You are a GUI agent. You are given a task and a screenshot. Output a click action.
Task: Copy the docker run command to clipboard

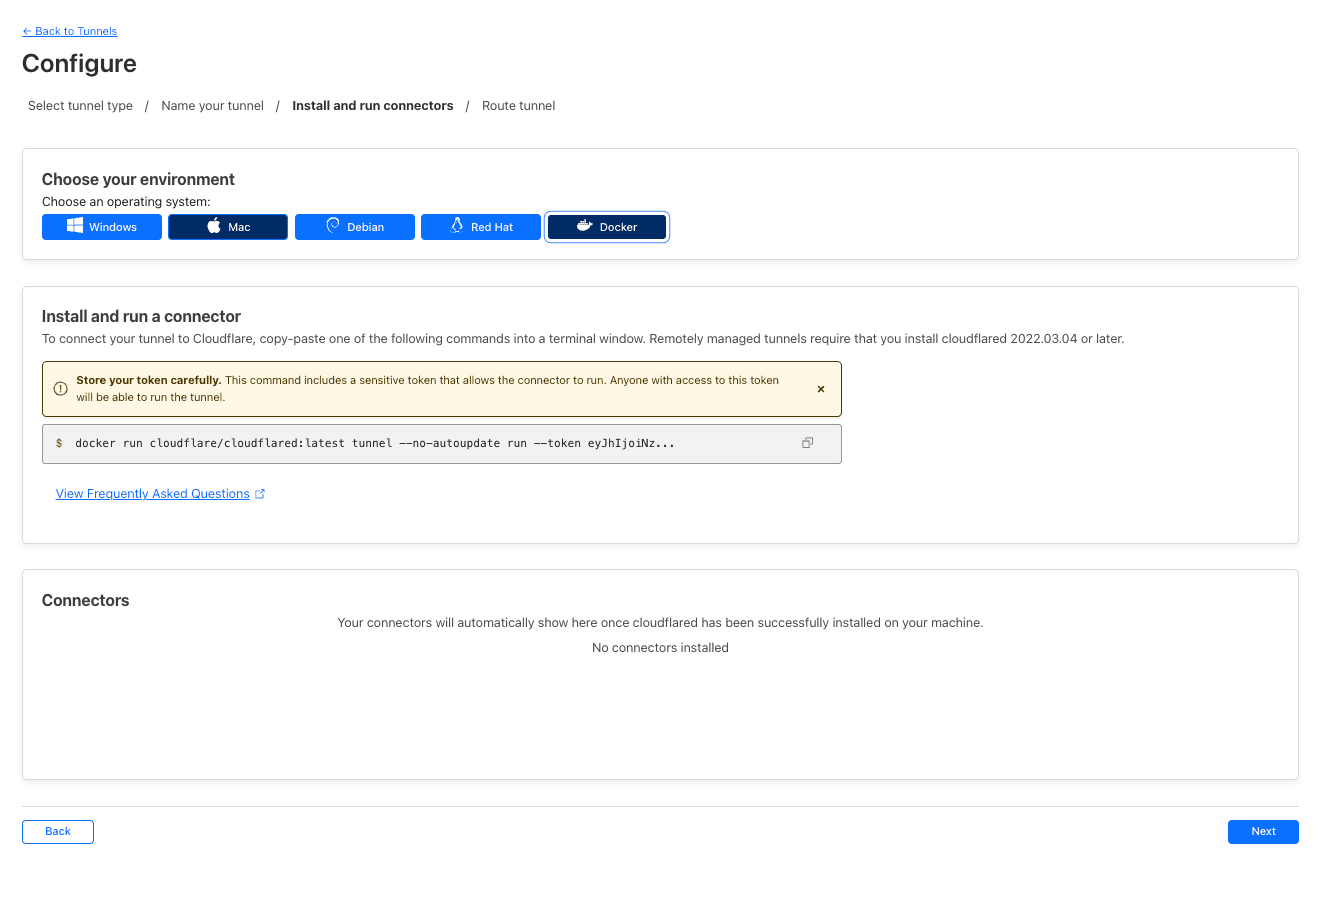tap(807, 443)
